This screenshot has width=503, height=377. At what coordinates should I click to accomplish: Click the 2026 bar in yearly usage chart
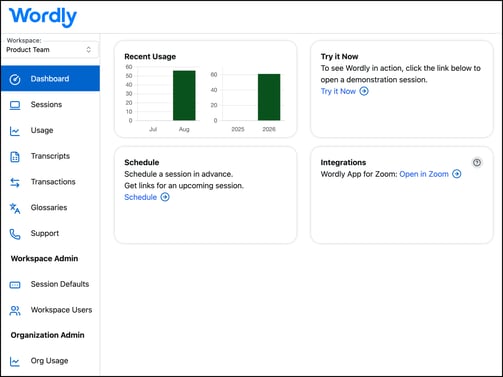[x=269, y=97]
